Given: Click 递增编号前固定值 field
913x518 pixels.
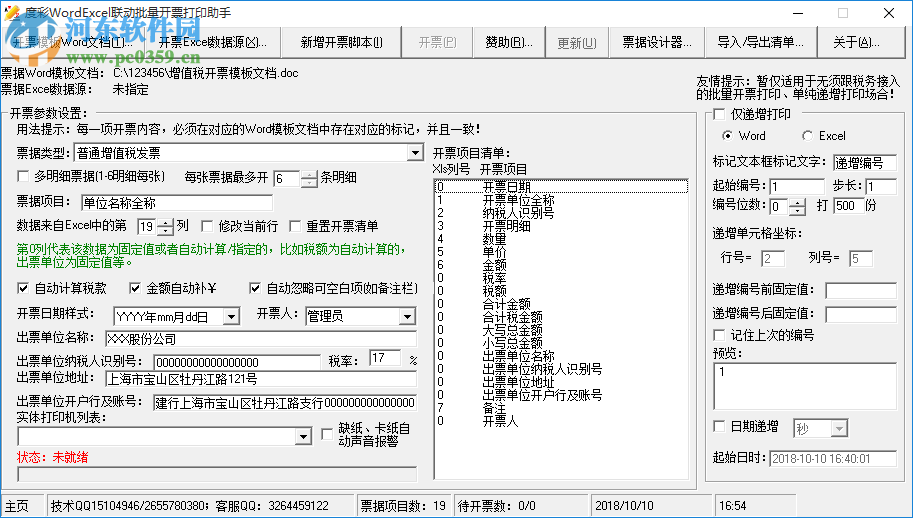Looking at the screenshot, I should pyautogui.click(x=861, y=290).
